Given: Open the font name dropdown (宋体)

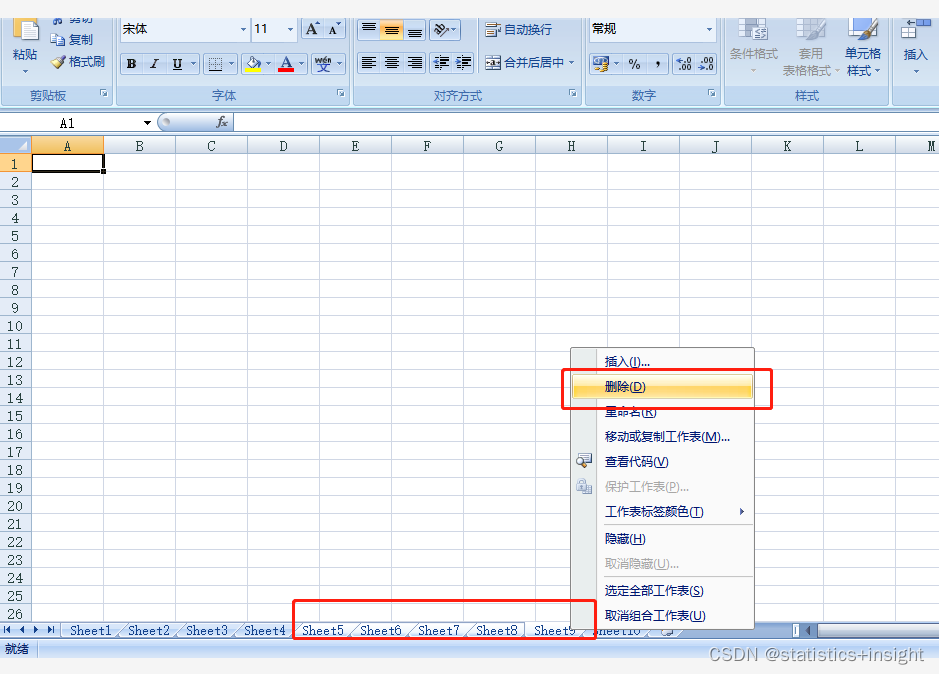Looking at the screenshot, I should coord(243,29).
